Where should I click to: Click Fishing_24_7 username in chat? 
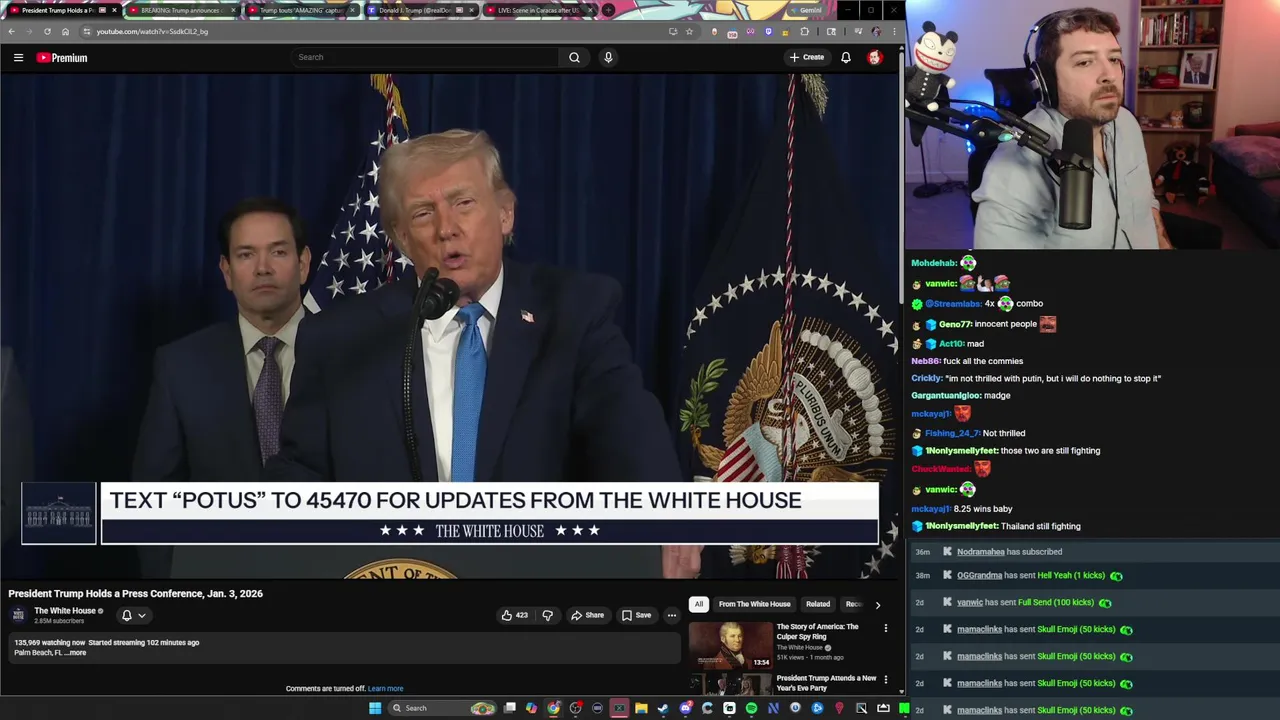click(x=952, y=433)
